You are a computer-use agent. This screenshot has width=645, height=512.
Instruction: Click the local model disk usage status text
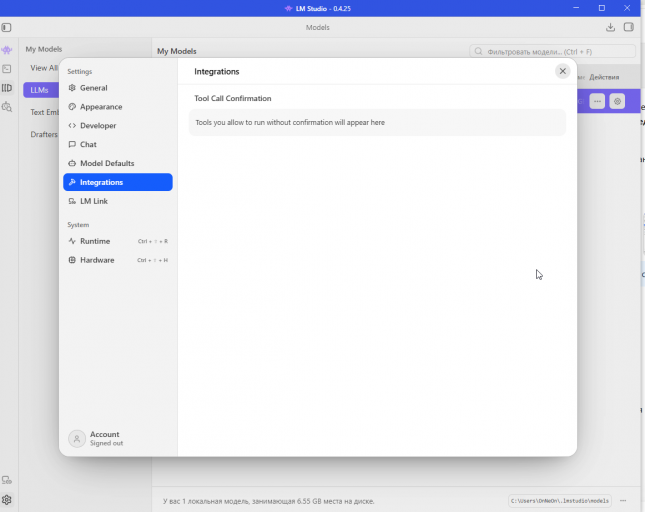[x=269, y=501]
